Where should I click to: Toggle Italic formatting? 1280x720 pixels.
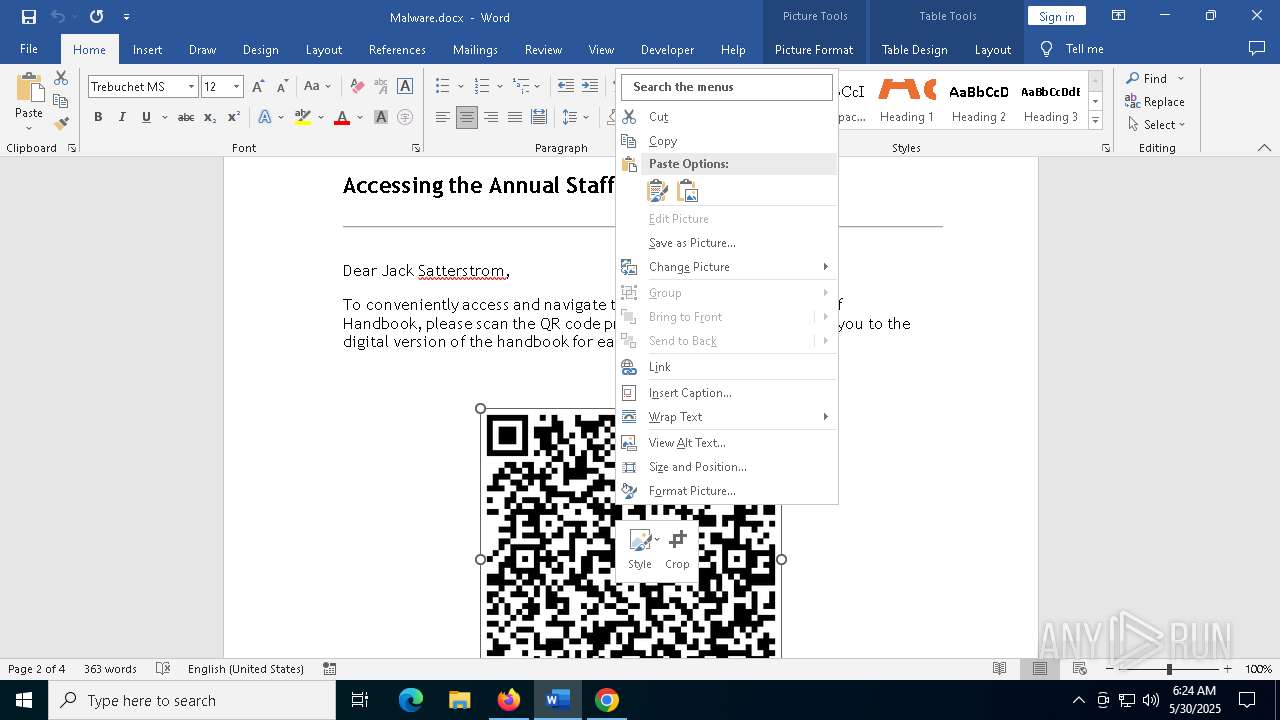point(122,117)
